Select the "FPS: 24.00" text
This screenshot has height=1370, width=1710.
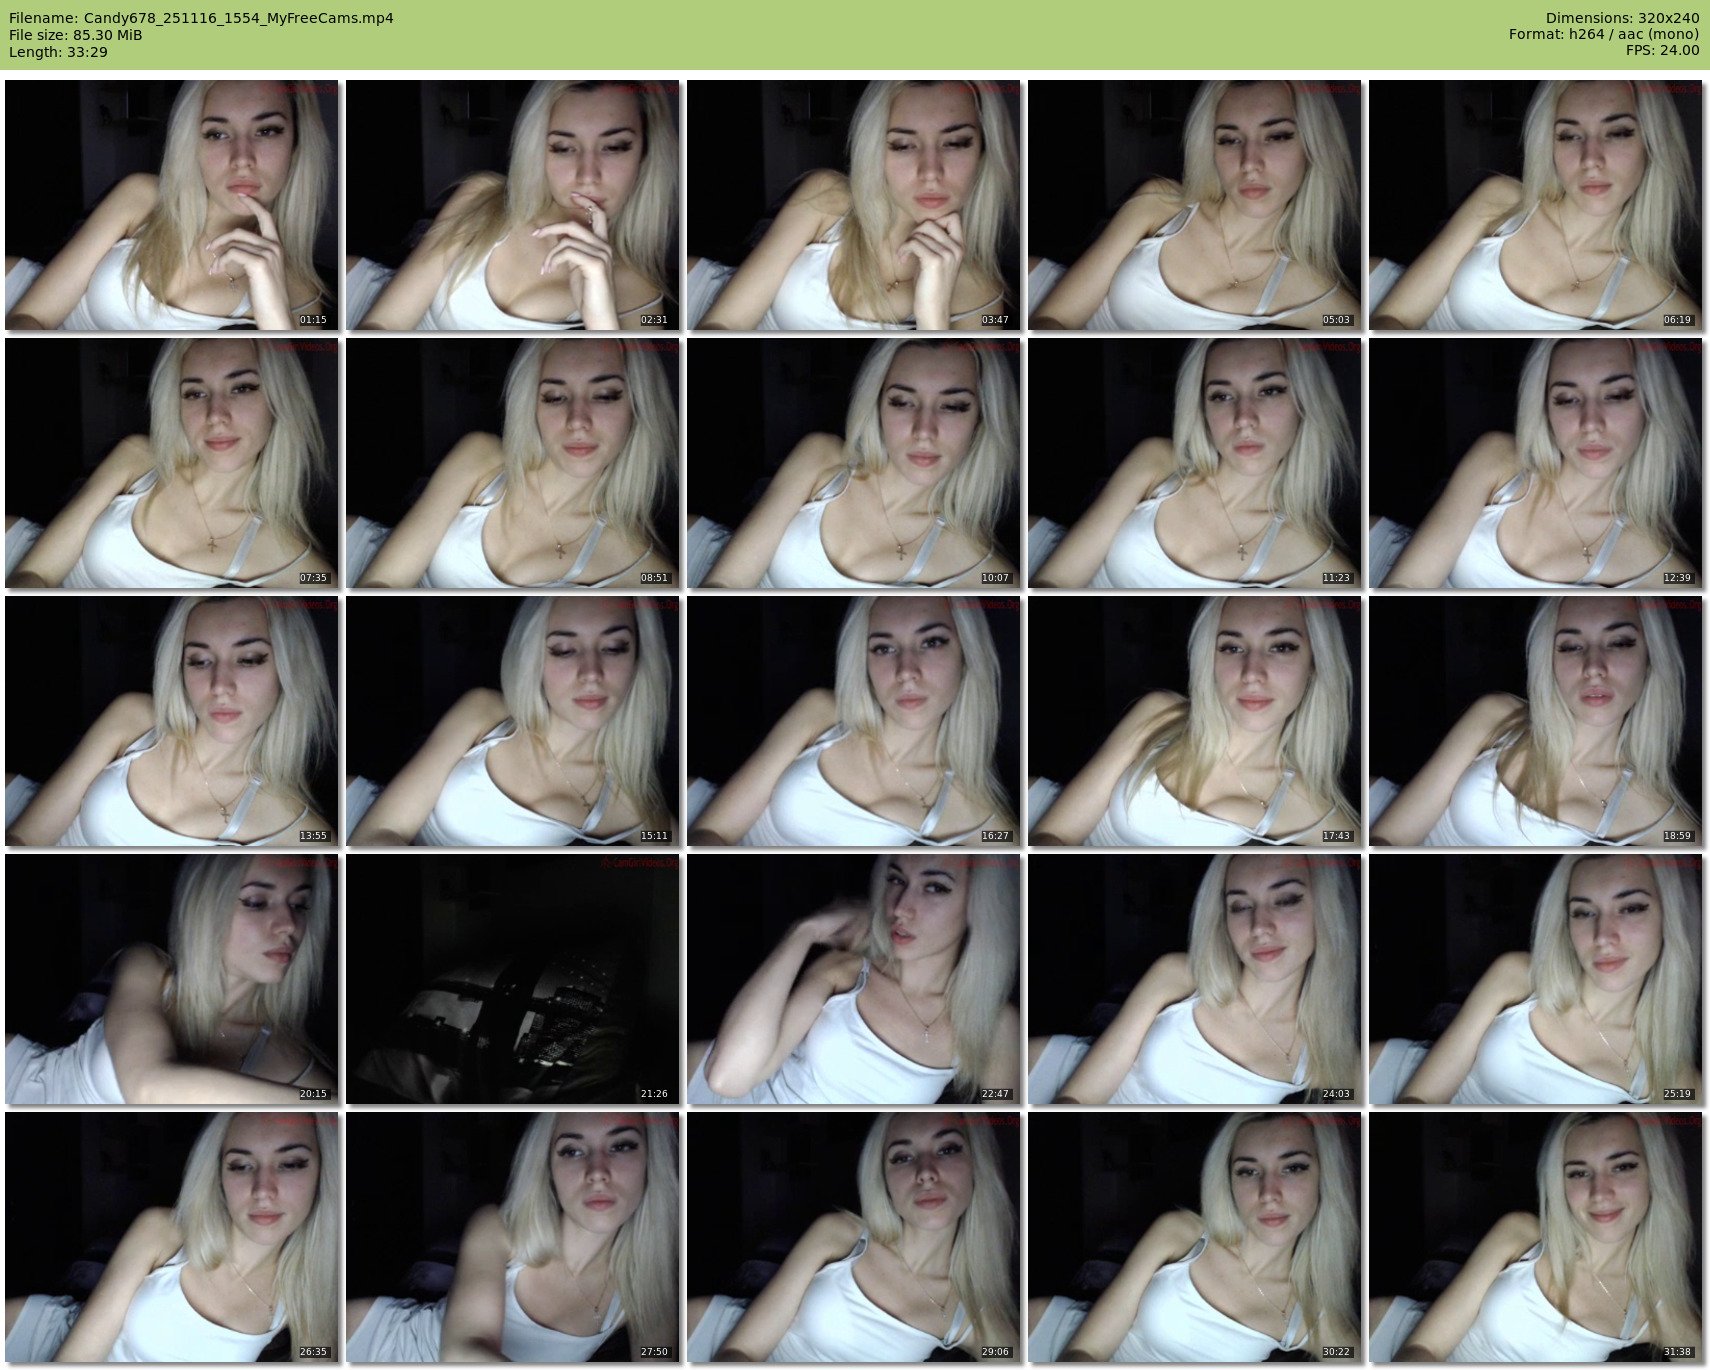tap(1662, 51)
